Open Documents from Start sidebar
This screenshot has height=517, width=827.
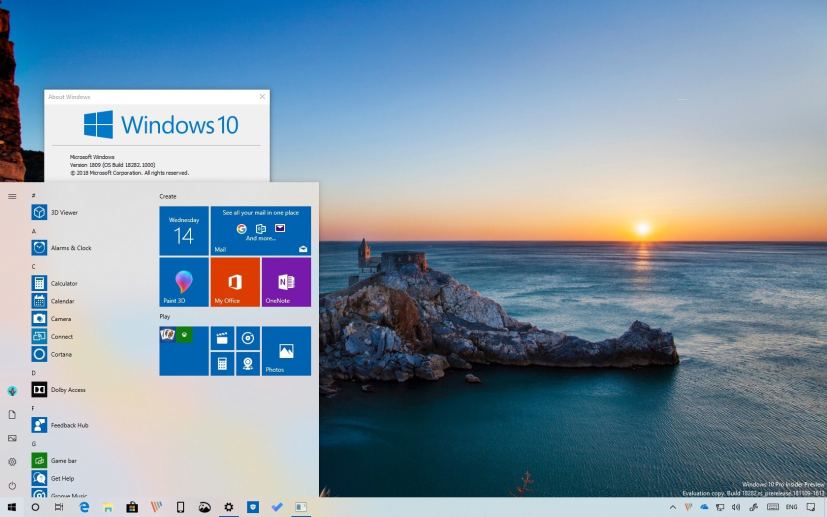click(12, 415)
